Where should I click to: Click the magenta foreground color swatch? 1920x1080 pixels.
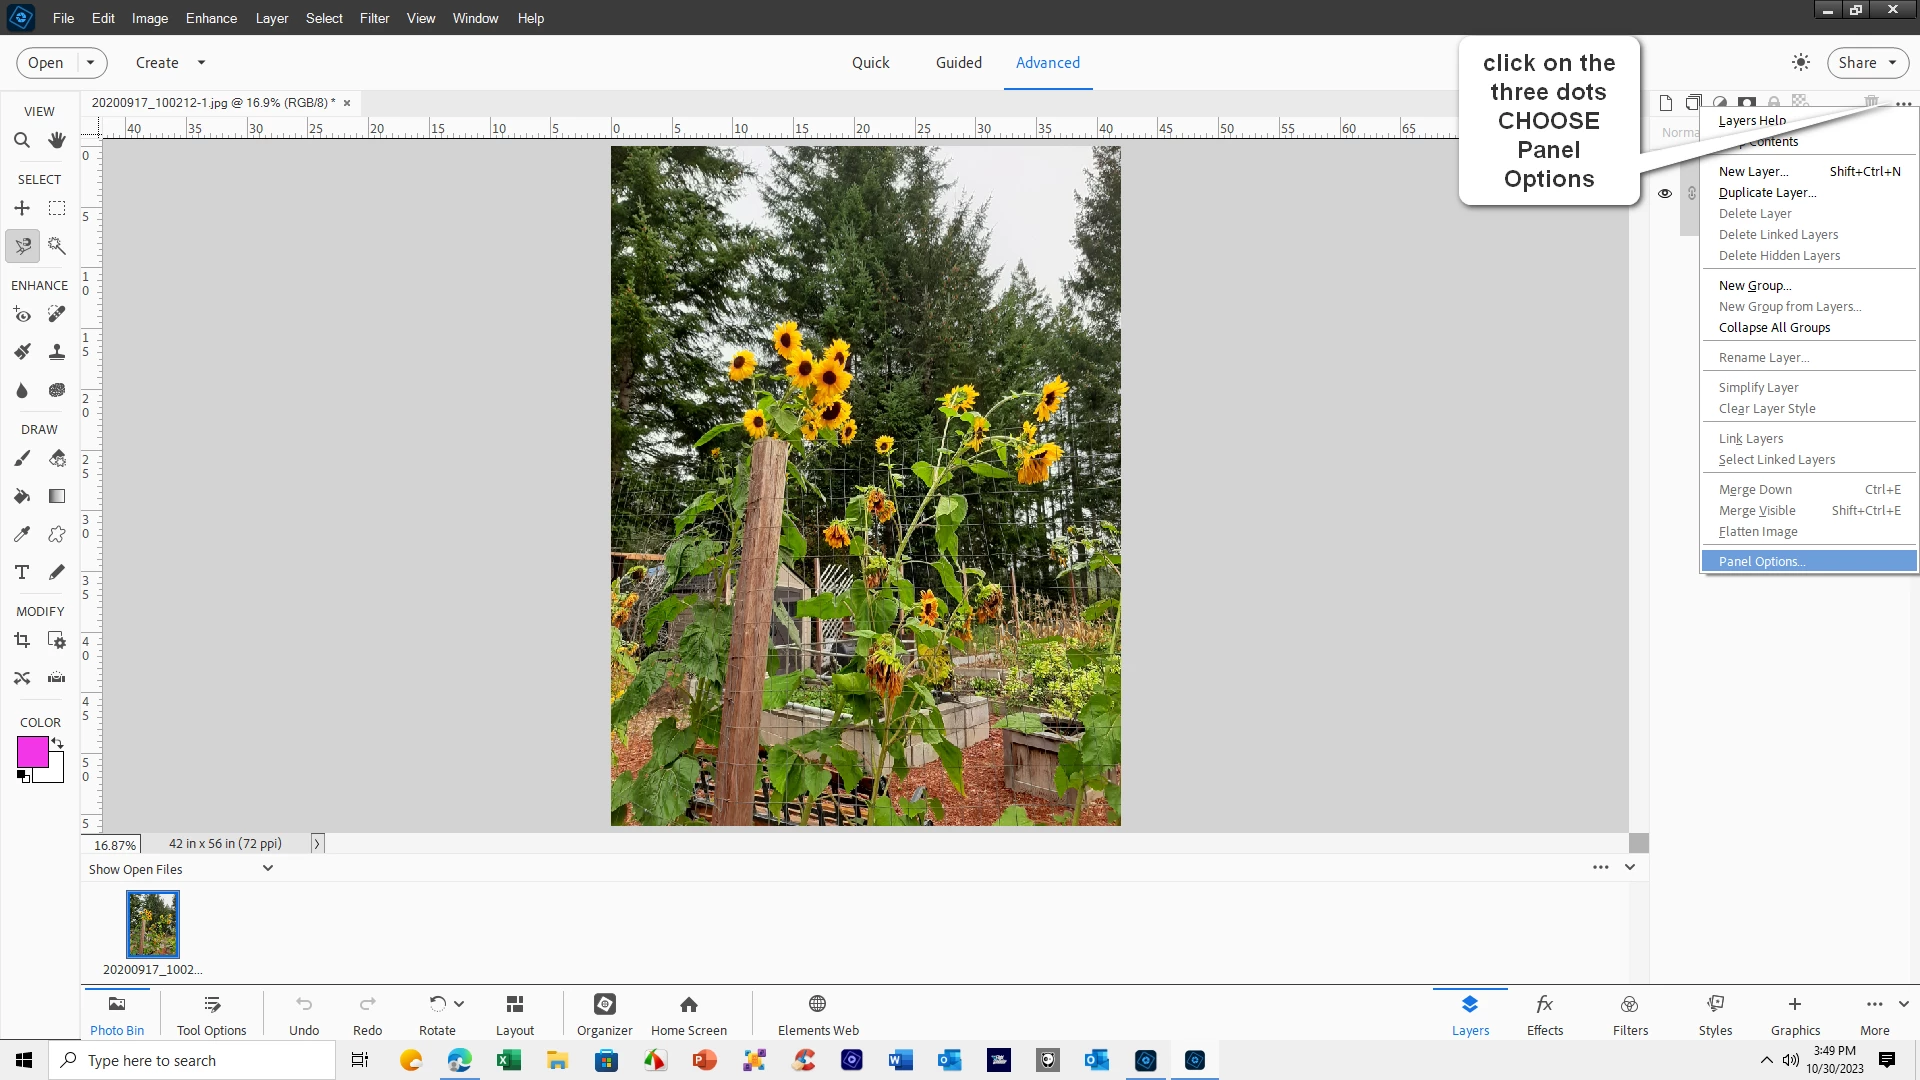click(32, 752)
